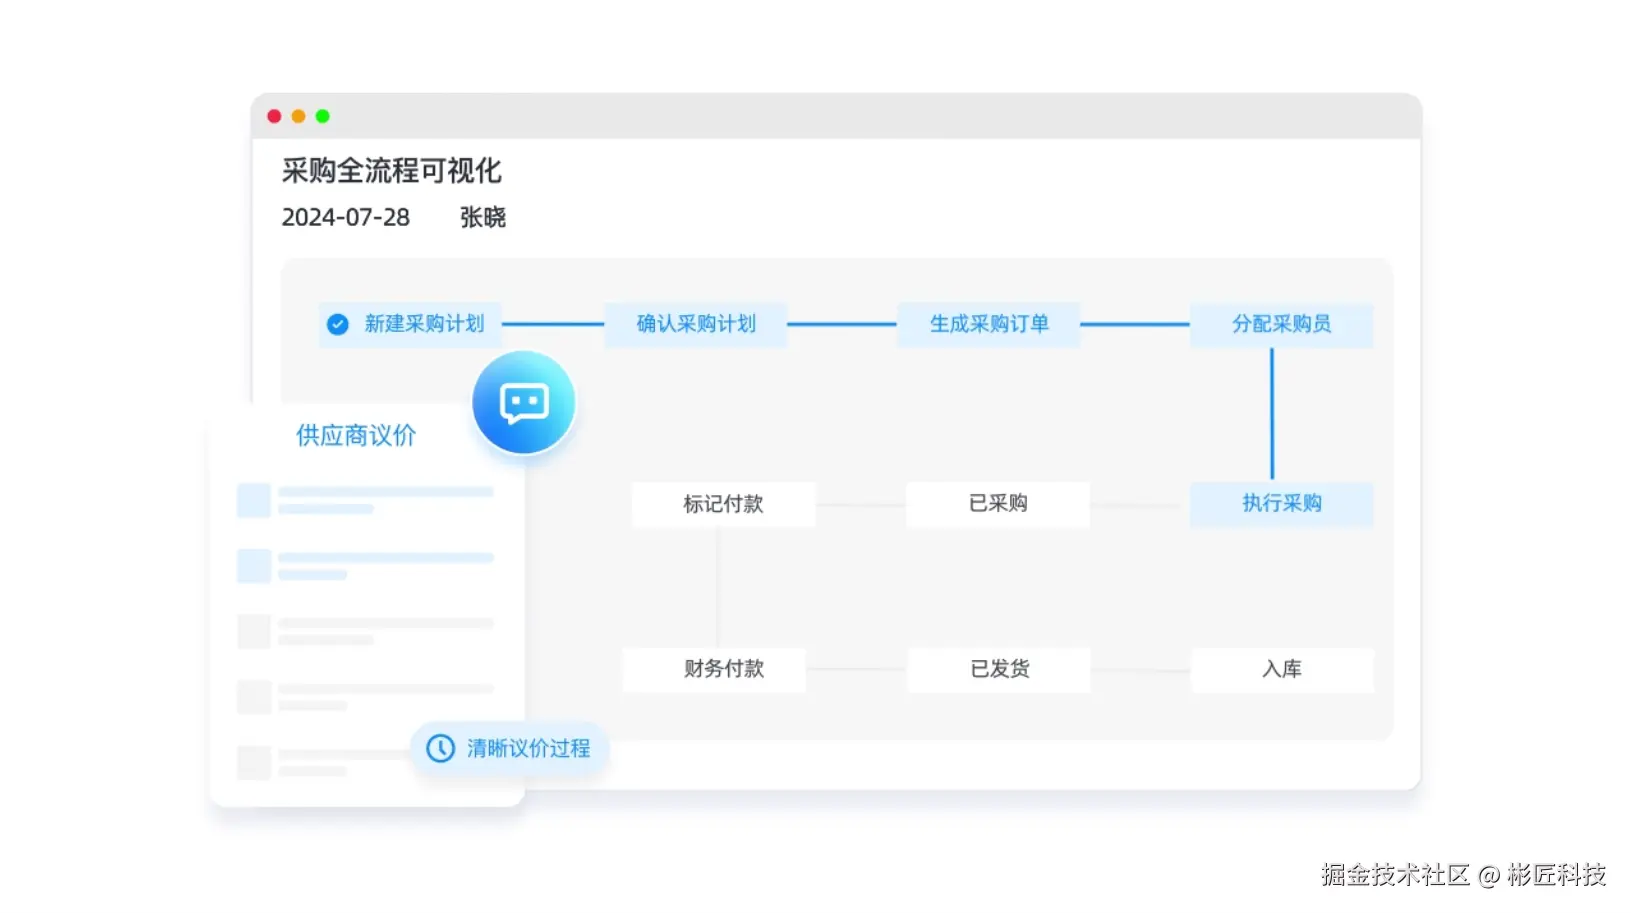Click the connector line between 分配采购员 and 执行采购

[x=1271, y=414]
